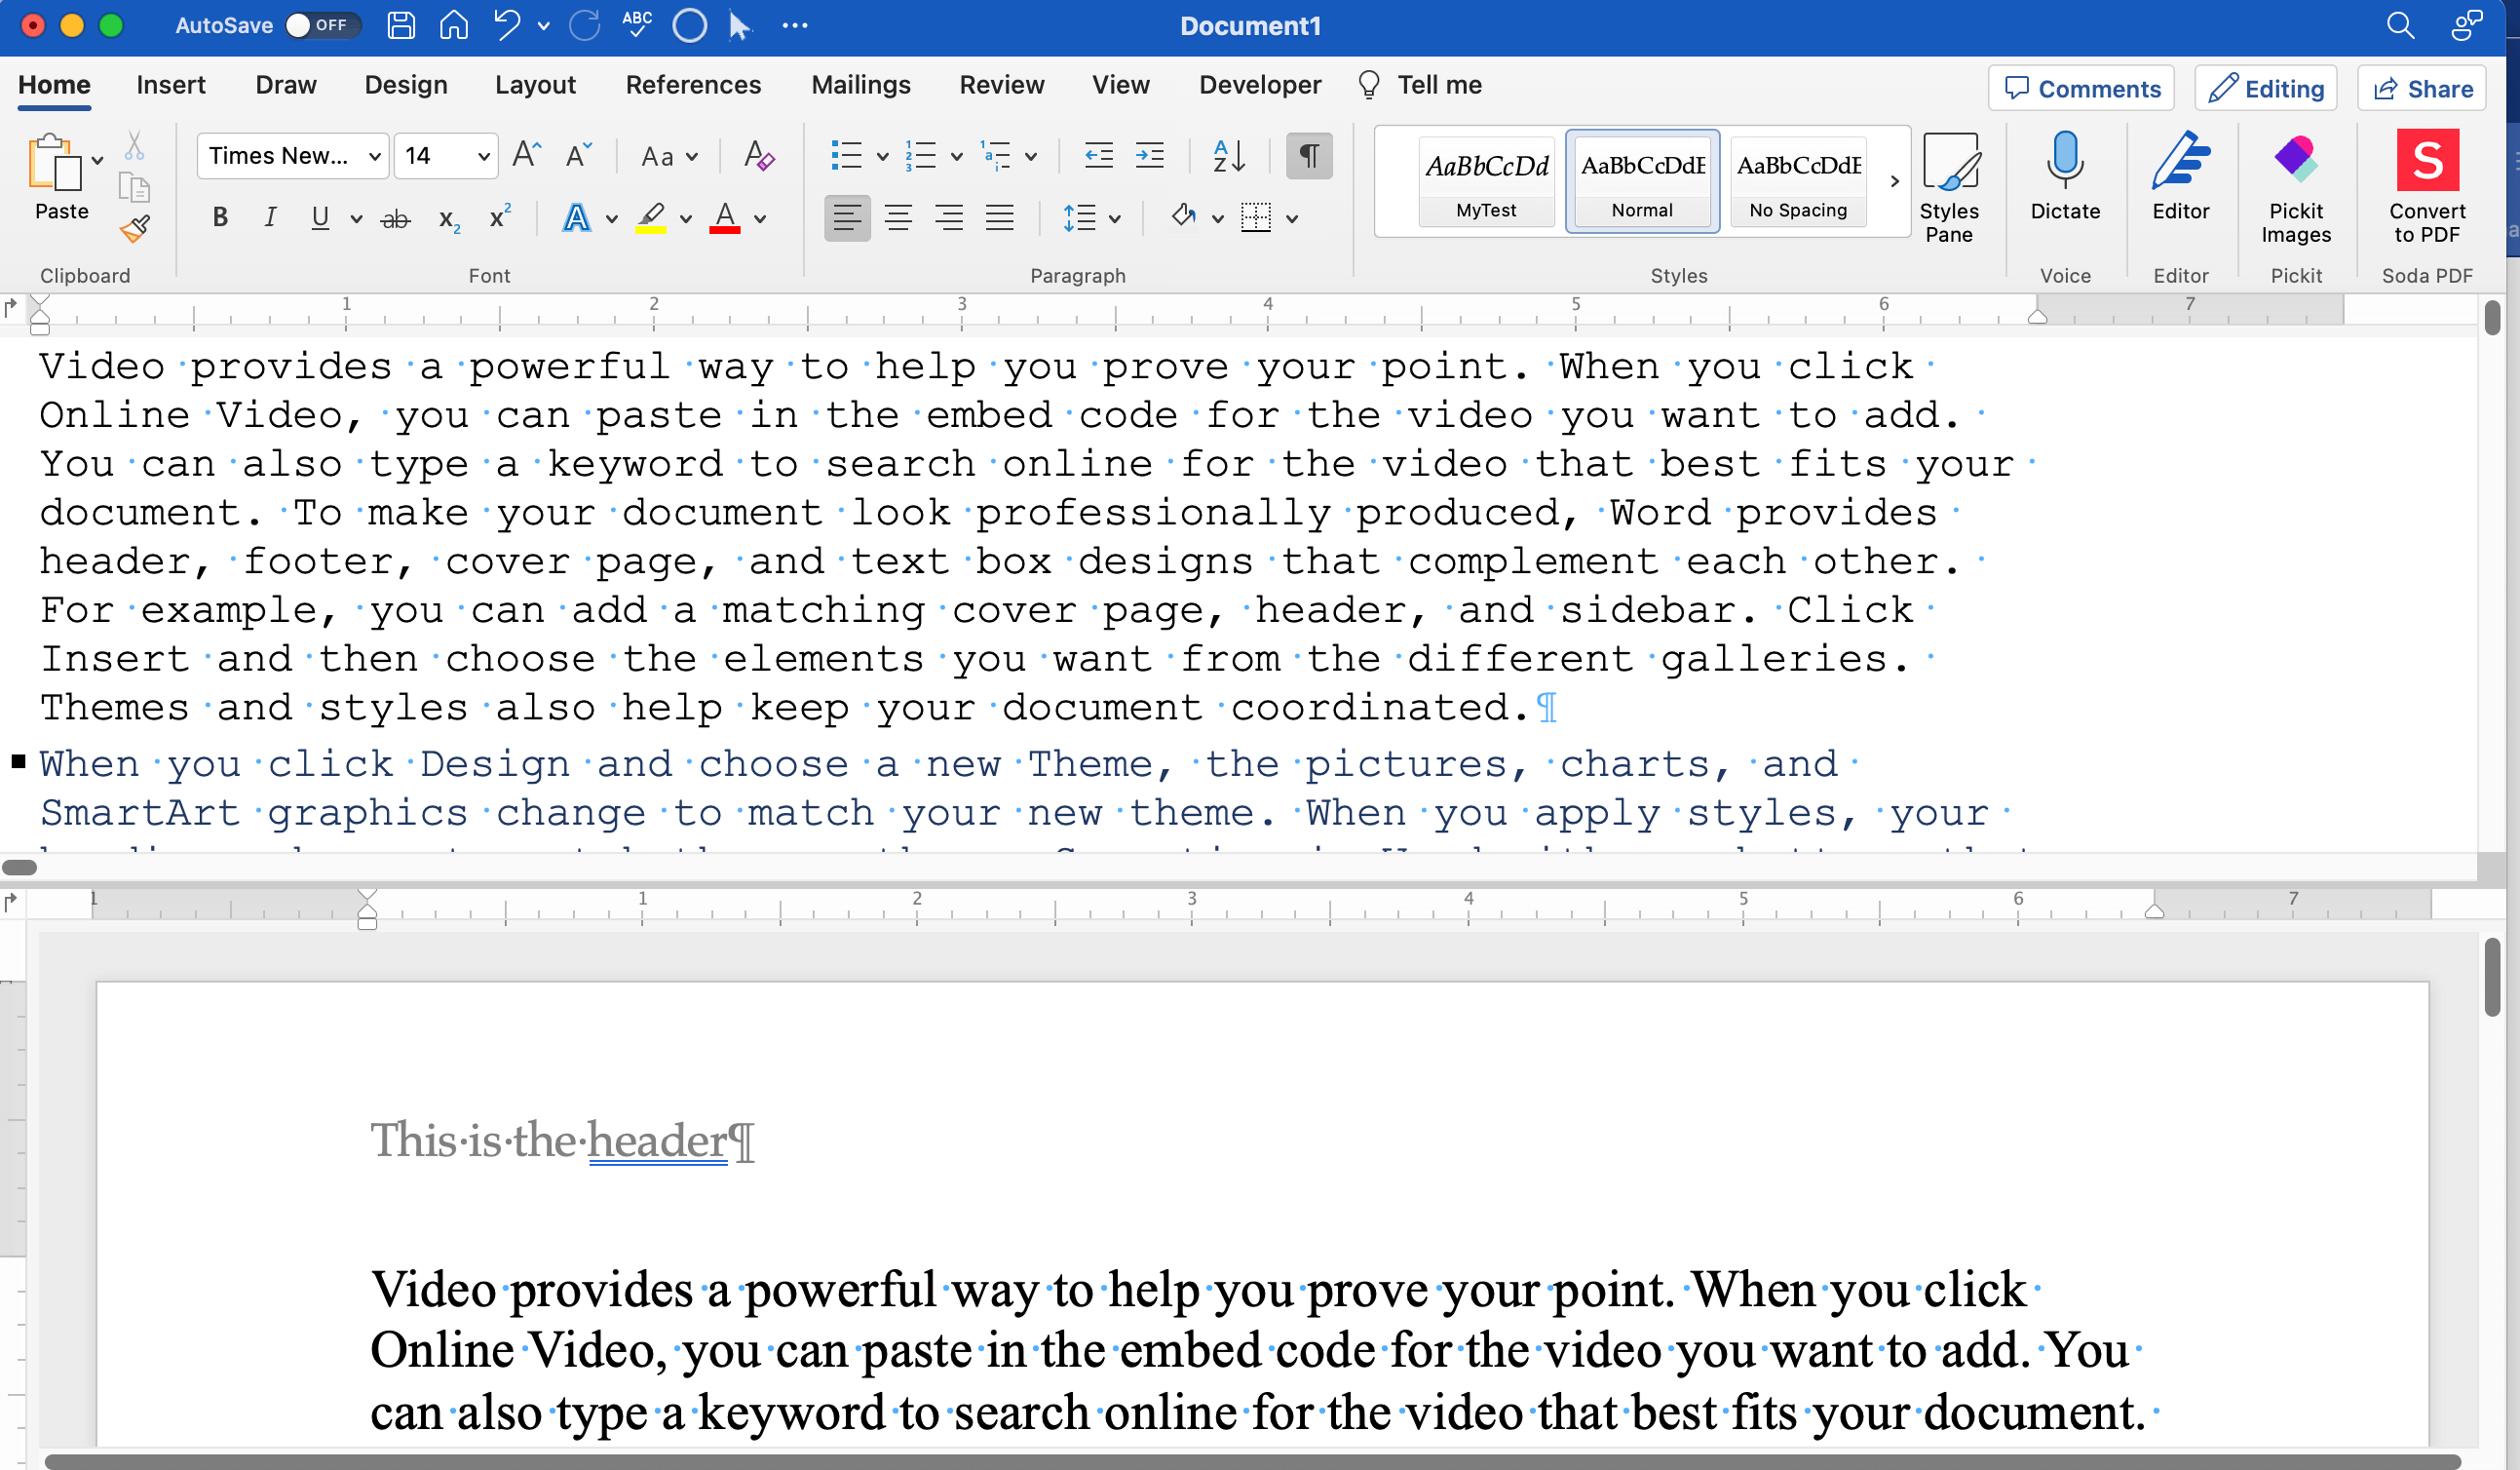Open the Layout tab
Image resolution: width=2520 pixels, height=1470 pixels.
pos(535,85)
